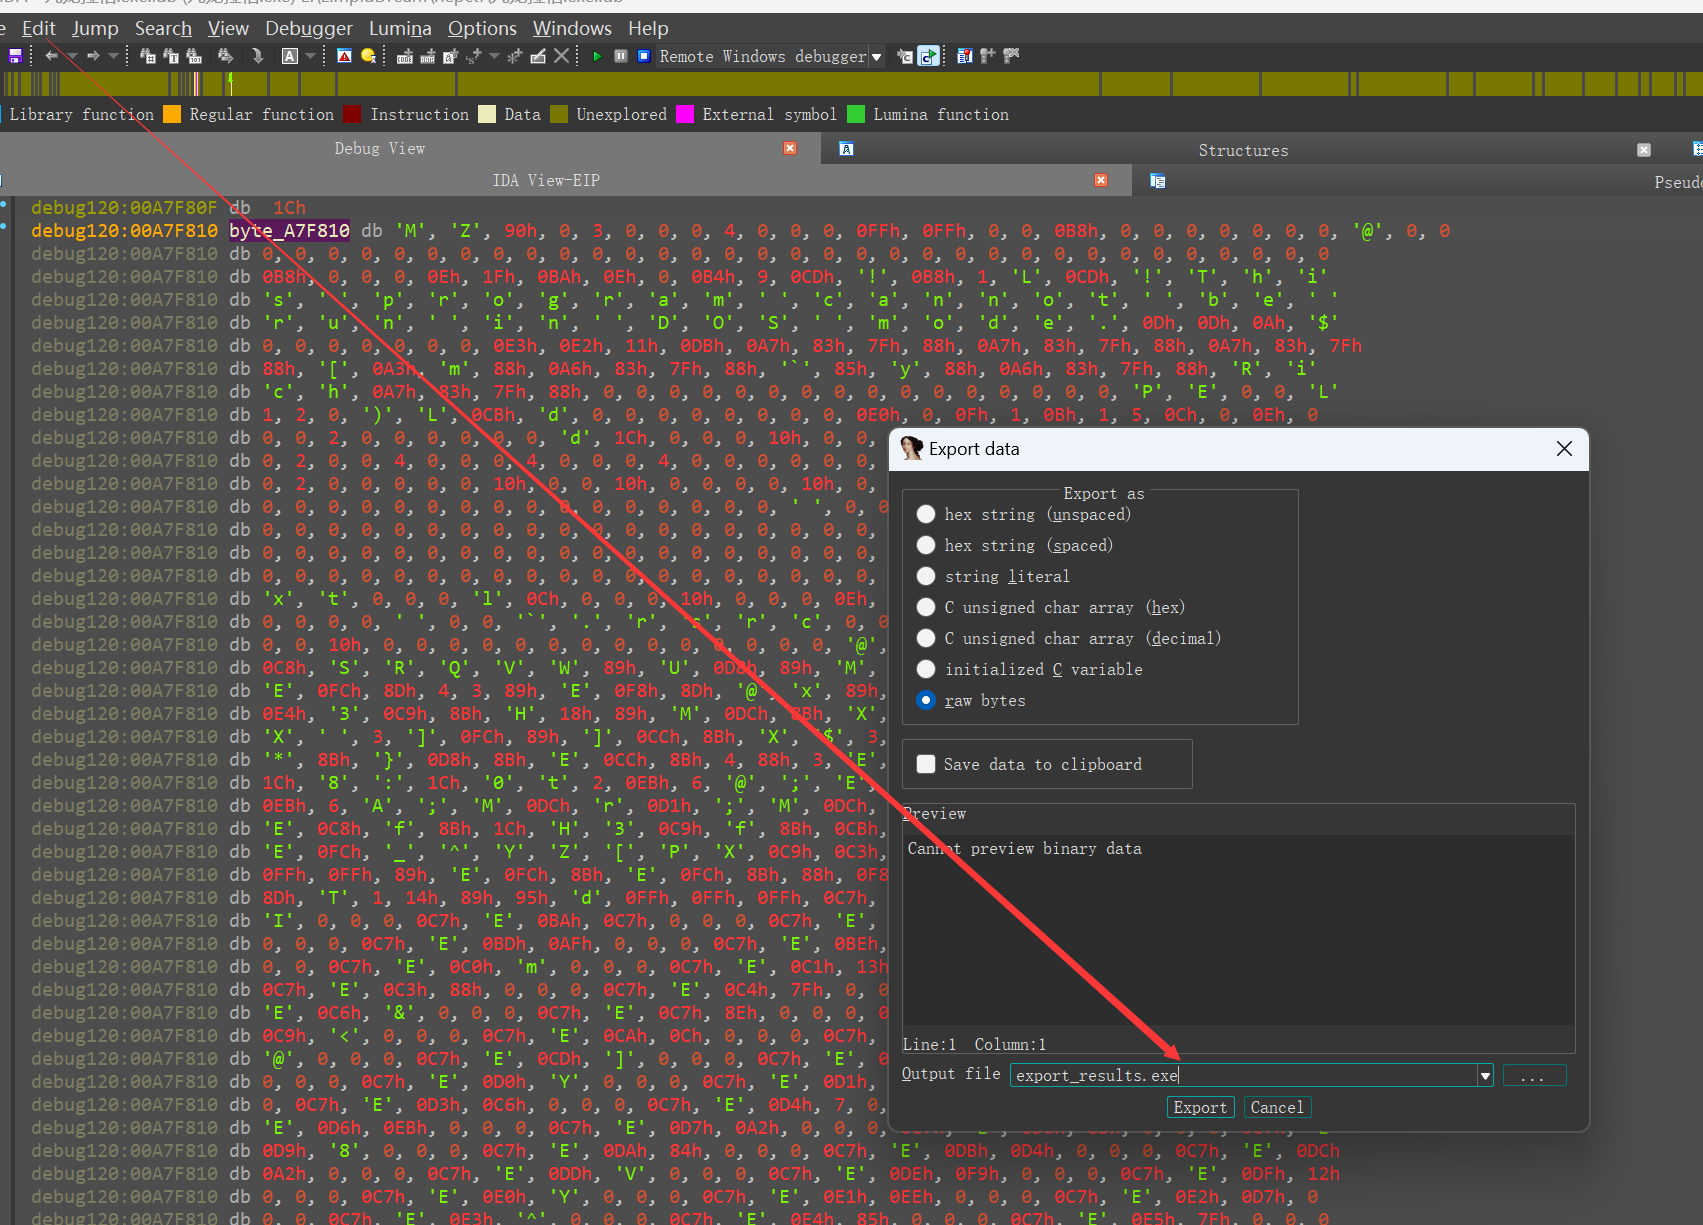Select the raw bytes radio button
Image resolution: width=1703 pixels, height=1225 pixels.
926,700
